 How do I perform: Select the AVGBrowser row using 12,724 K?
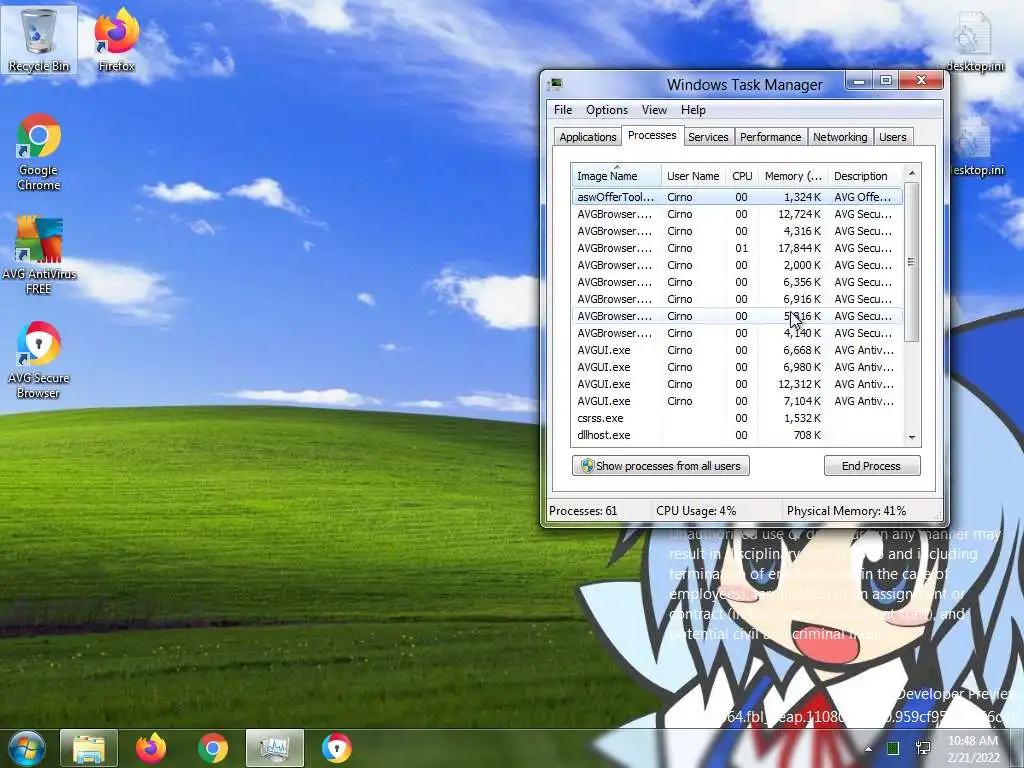click(737, 214)
